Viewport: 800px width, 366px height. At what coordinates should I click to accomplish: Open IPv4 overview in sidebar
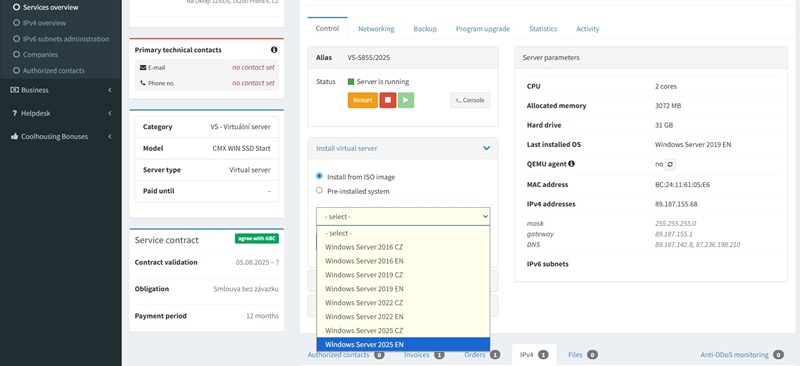(44, 23)
